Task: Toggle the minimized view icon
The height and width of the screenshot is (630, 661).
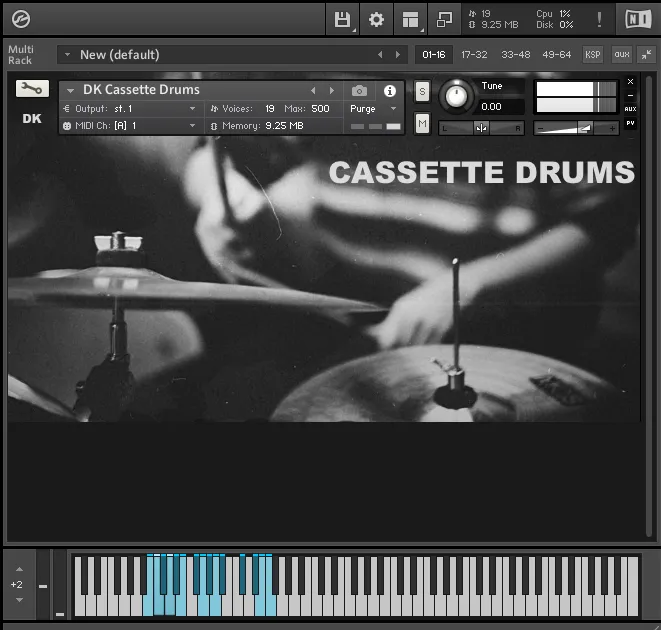Action: 444,19
